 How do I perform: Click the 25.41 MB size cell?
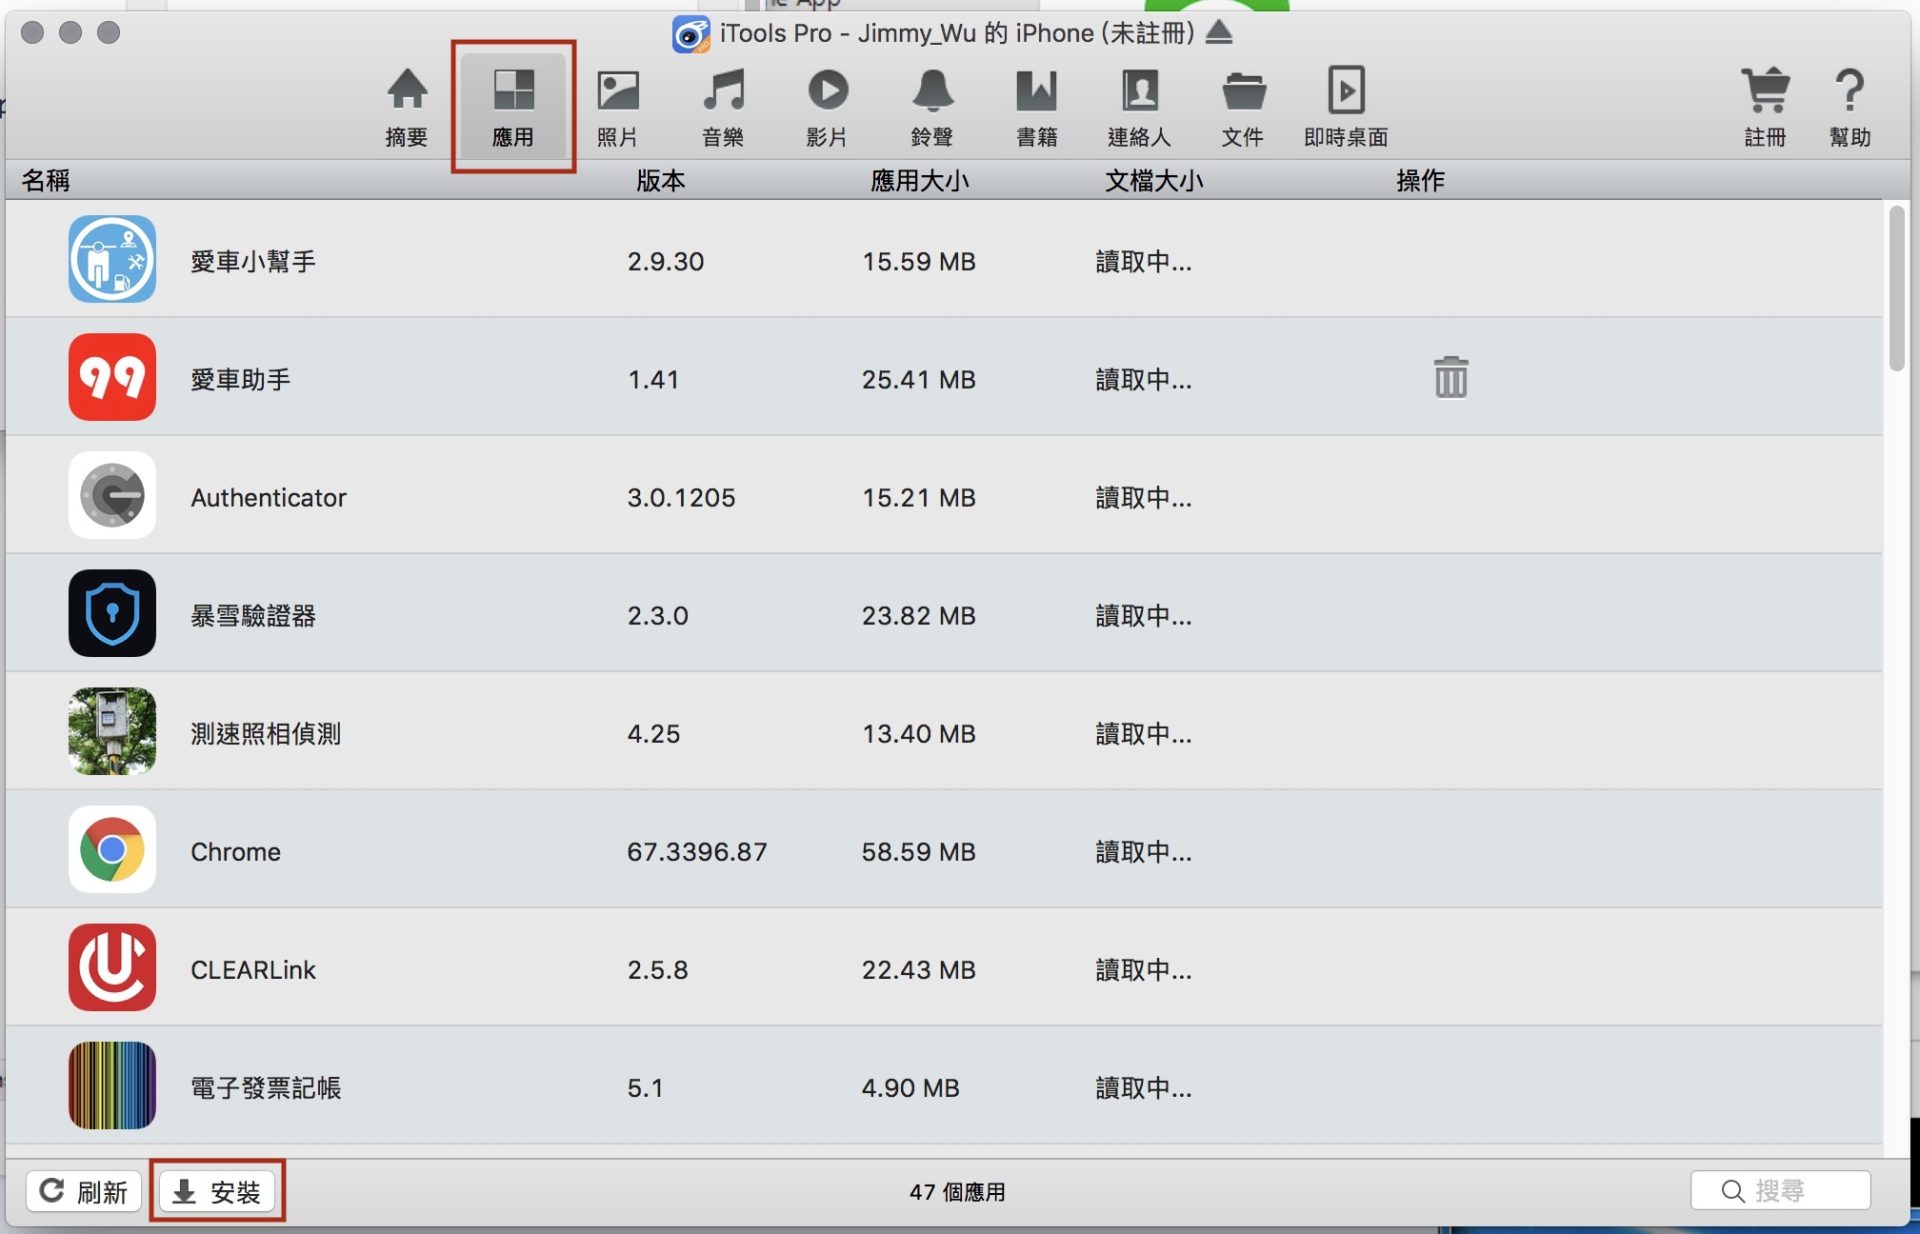[919, 379]
